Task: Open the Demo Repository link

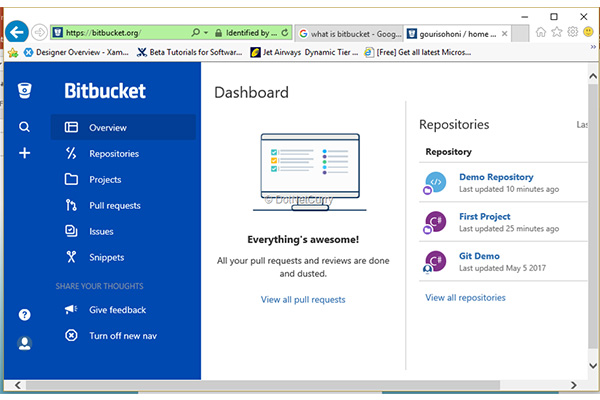Action: point(496,177)
